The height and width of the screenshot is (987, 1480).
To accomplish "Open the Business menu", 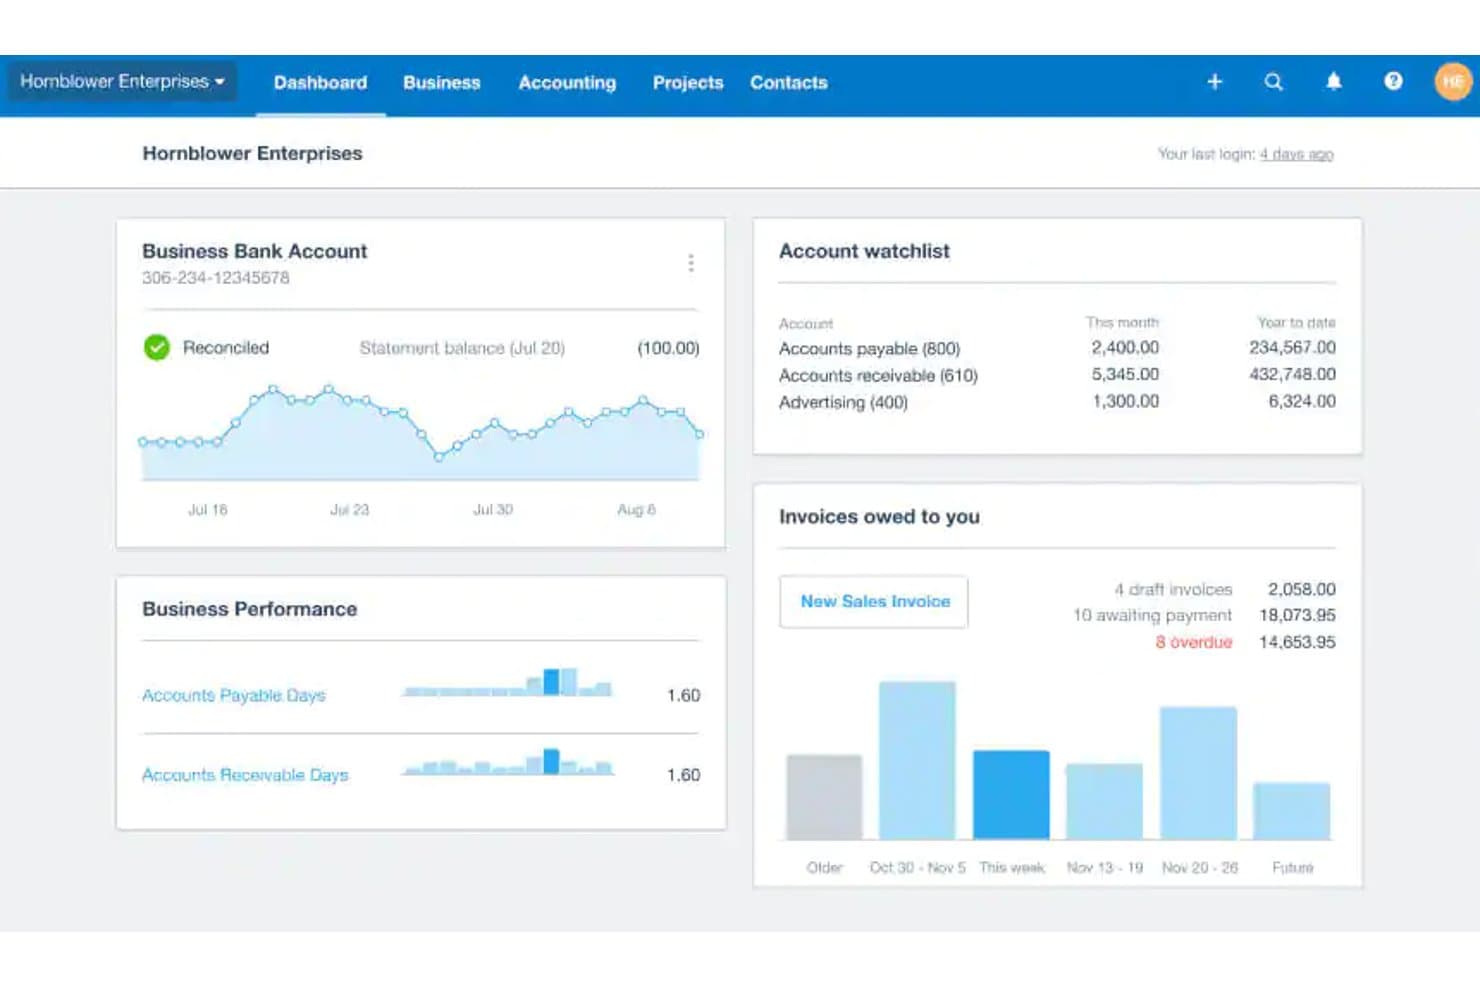I will click(442, 83).
